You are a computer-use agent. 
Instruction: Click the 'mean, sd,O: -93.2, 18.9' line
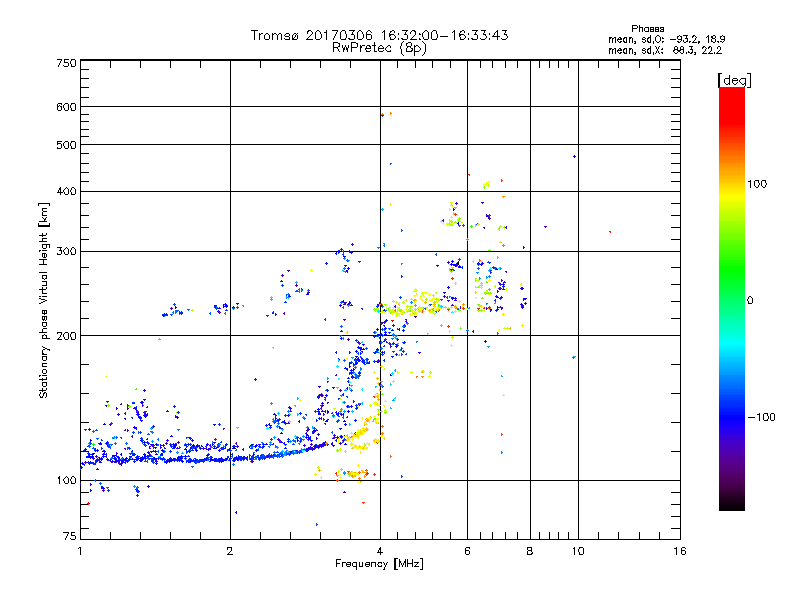tap(666, 40)
